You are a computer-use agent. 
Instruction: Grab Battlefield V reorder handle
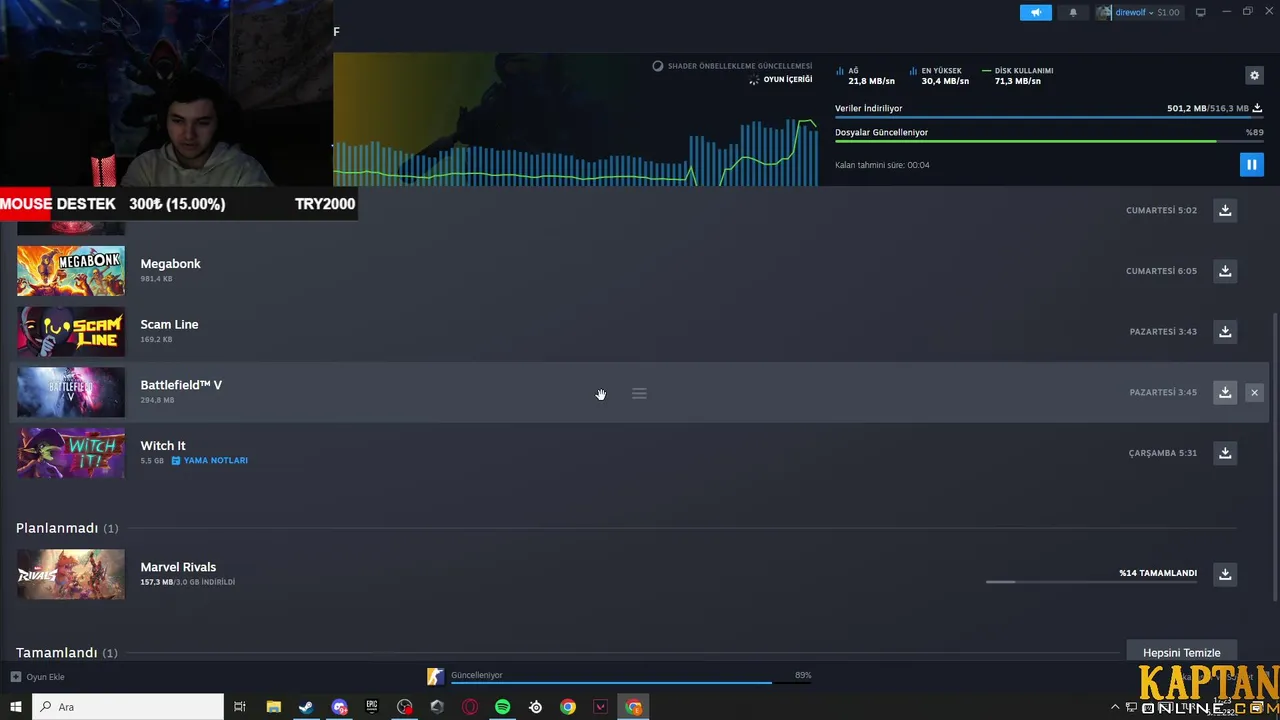pyautogui.click(x=639, y=393)
